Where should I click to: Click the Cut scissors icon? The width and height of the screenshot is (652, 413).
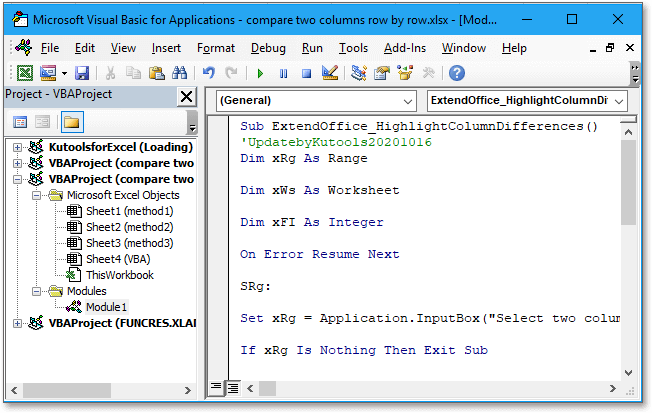(110, 73)
